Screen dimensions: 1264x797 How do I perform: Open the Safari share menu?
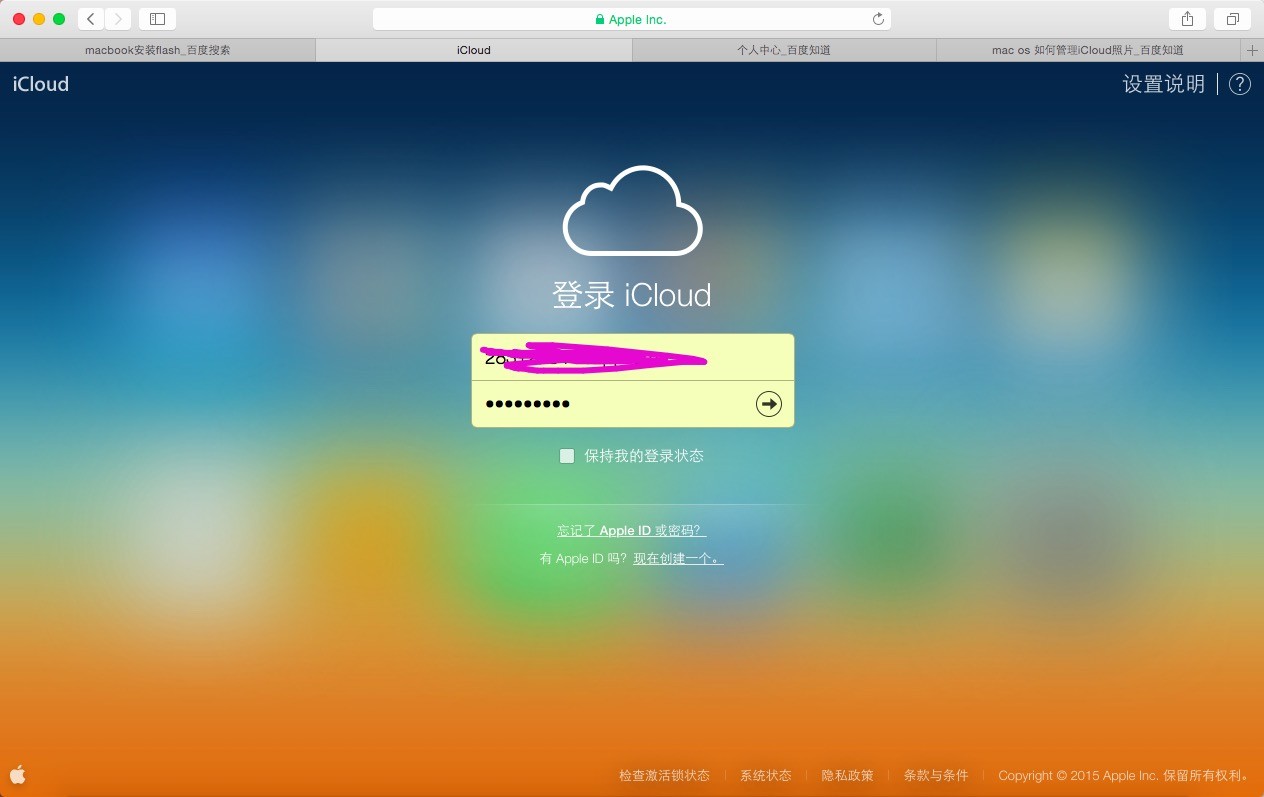tap(1187, 19)
